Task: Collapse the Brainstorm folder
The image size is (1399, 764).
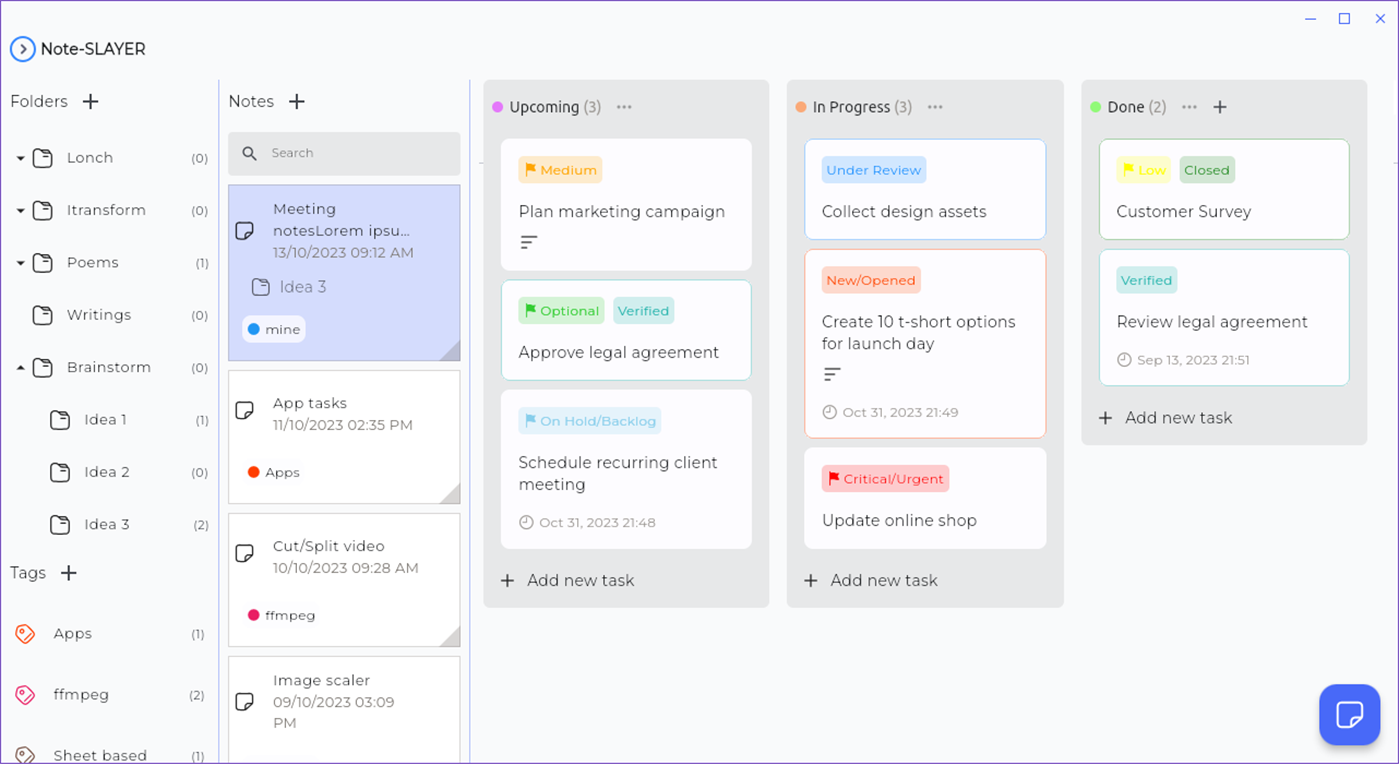Action: point(20,368)
